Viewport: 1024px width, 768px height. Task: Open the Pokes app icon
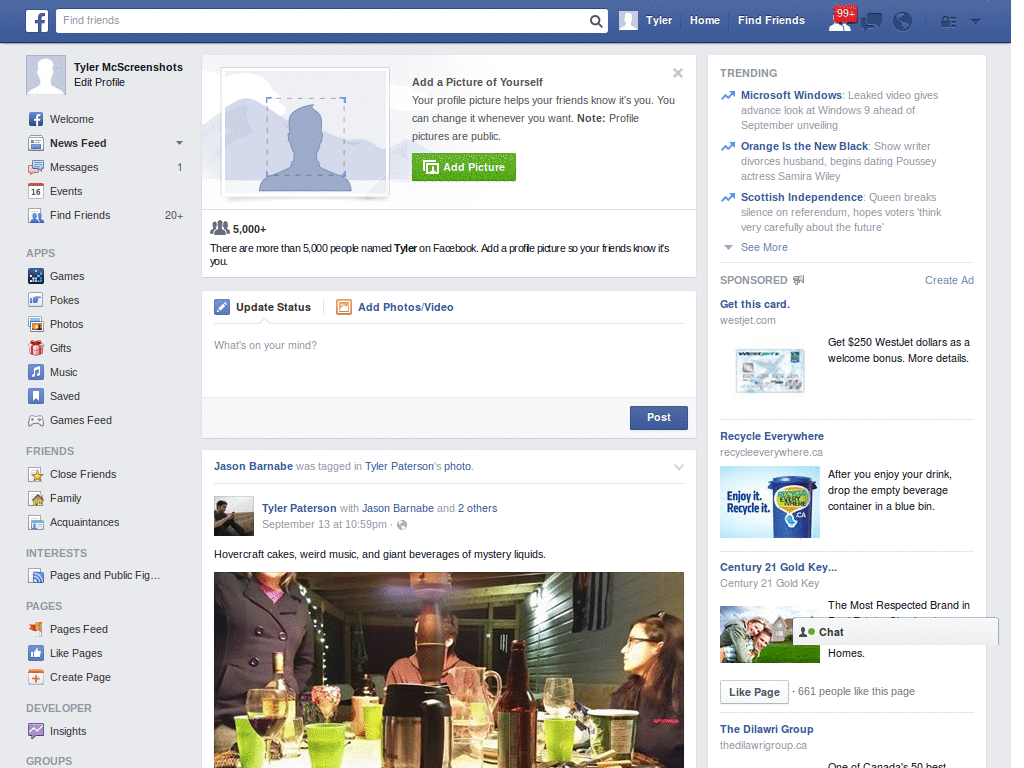pyautogui.click(x=36, y=300)
